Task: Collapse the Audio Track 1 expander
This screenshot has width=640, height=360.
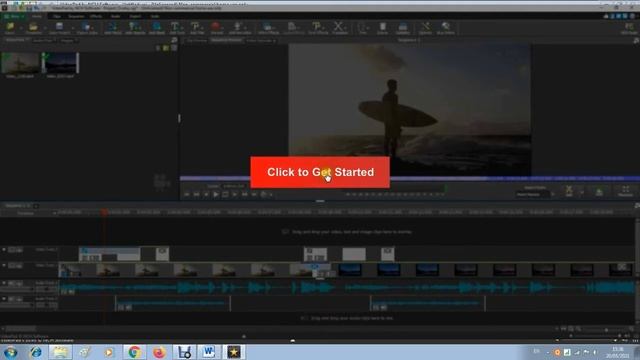Action: point(4,283)
